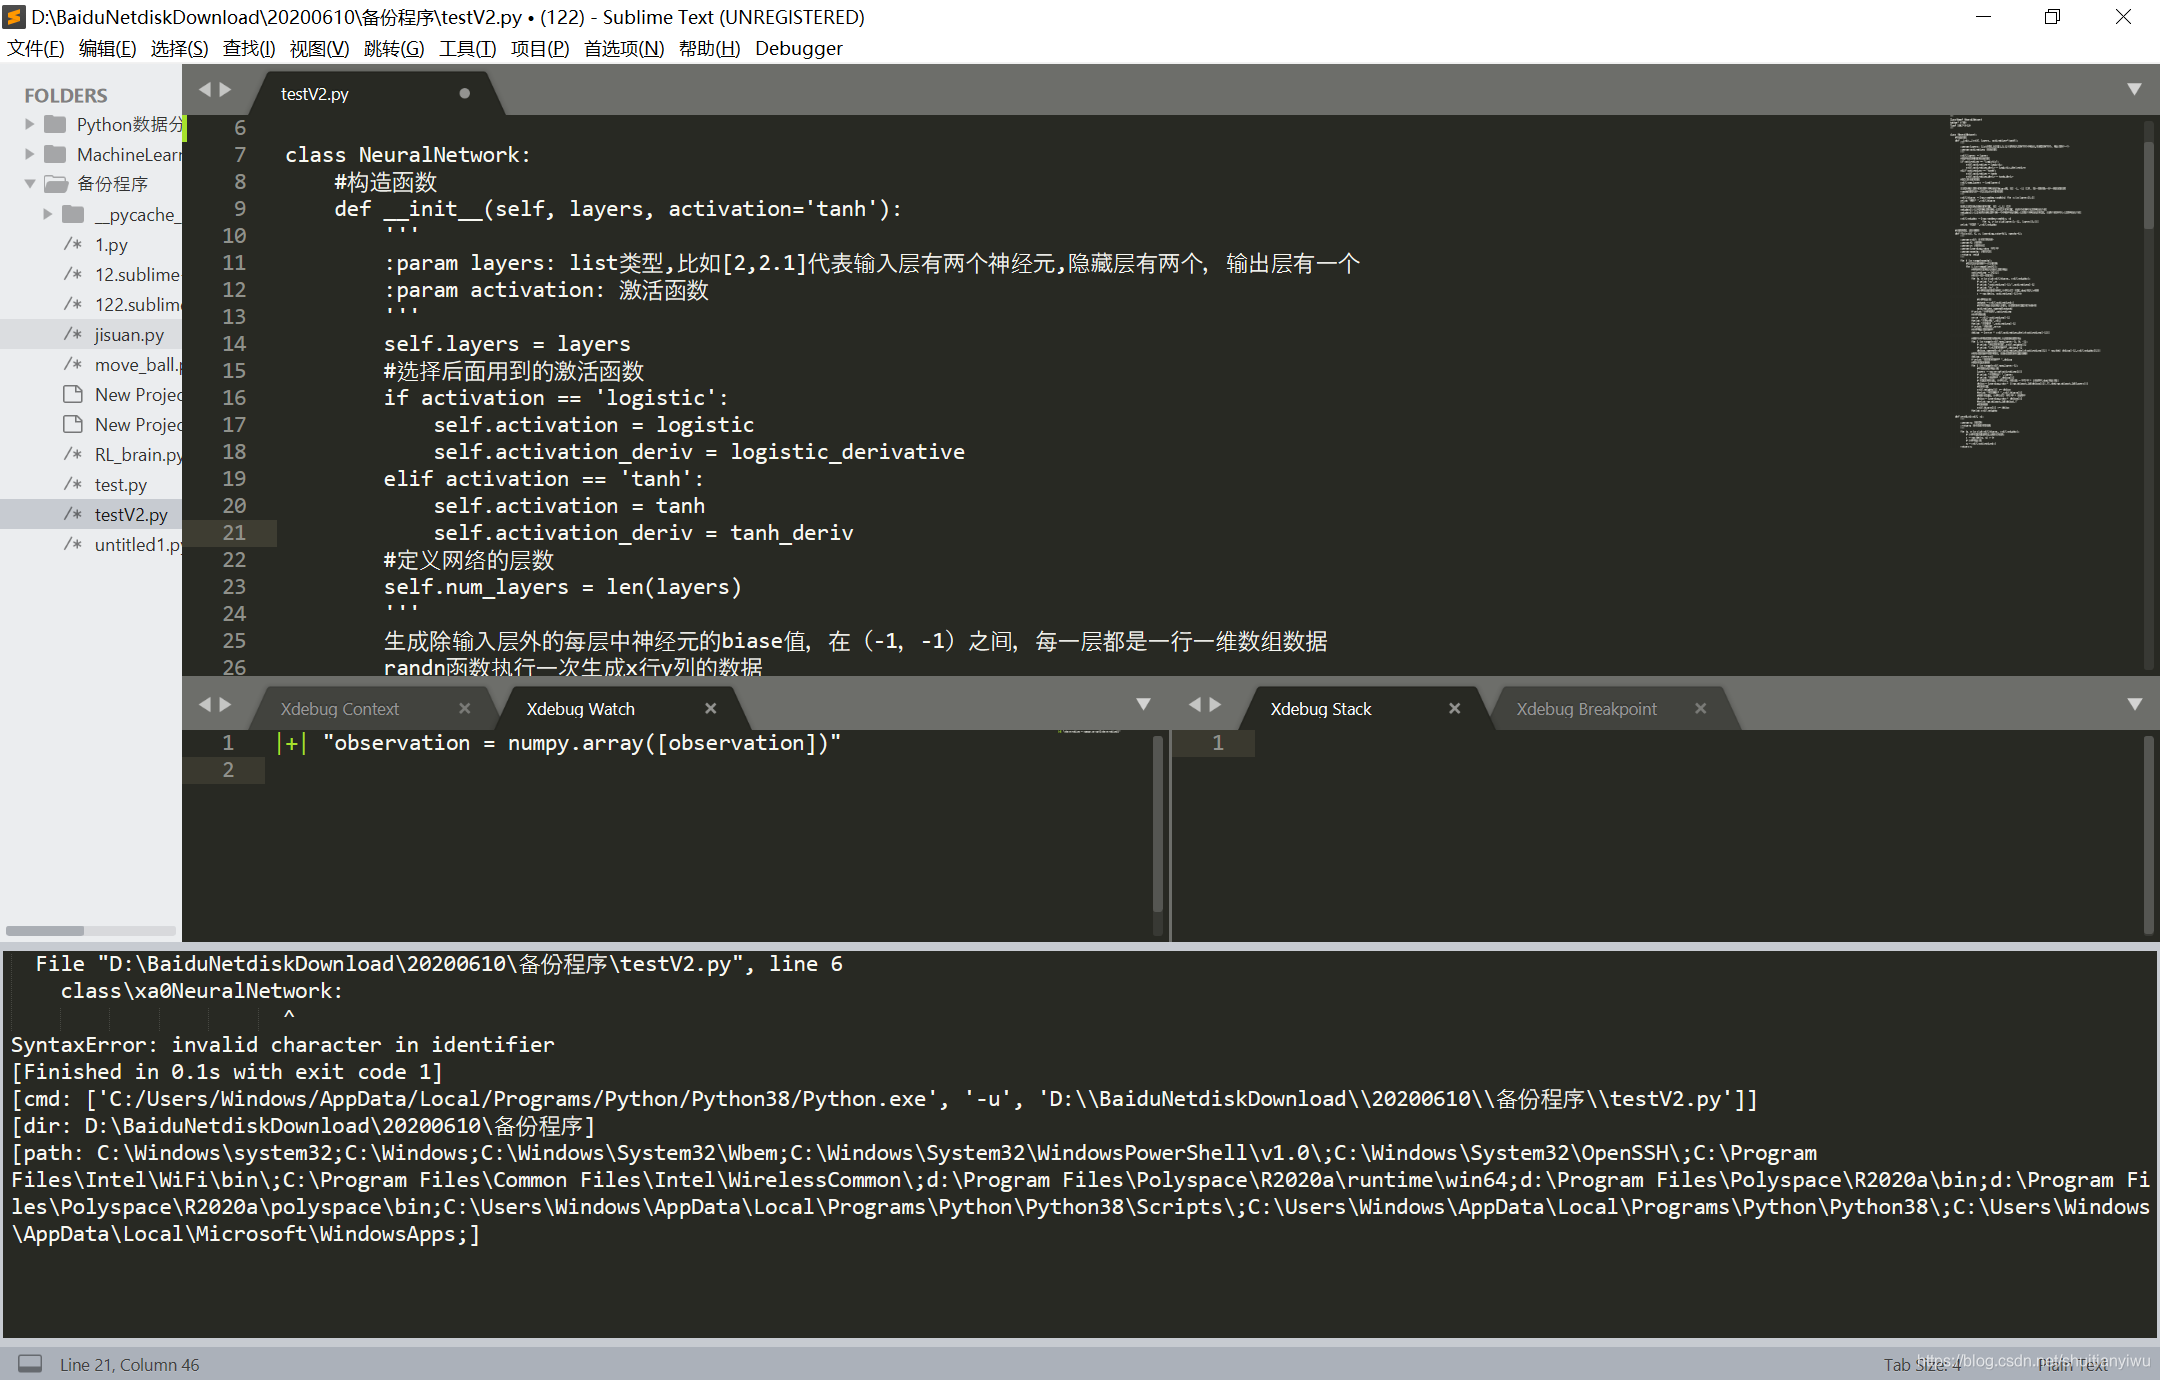This screenshot has width=2160, height=1380.
Task: Open test.py in the sidebar
Action: [120, 485]
